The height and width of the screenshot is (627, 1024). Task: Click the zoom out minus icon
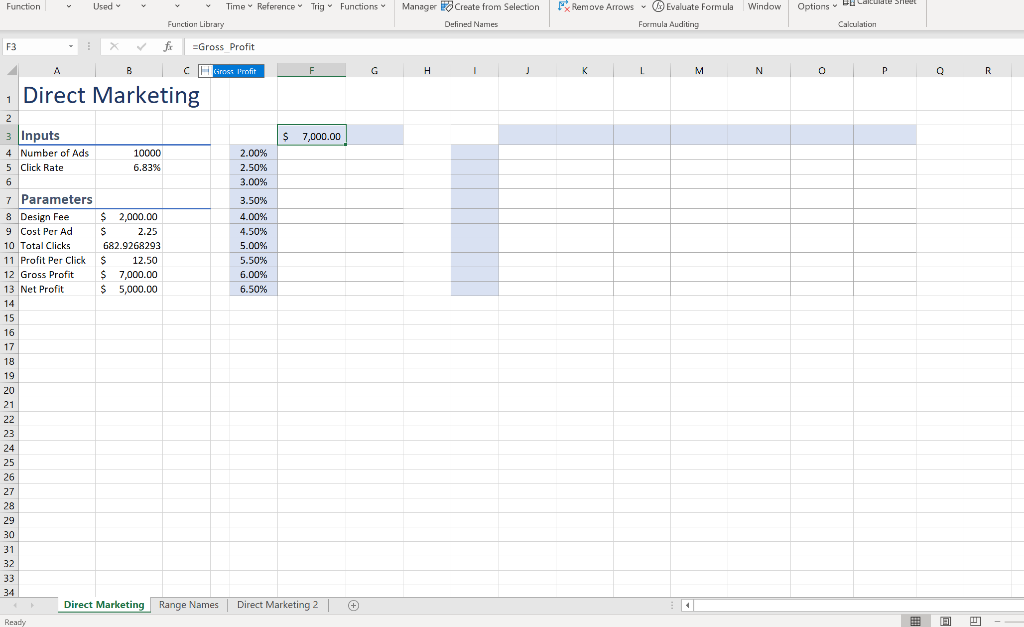click(x=997, y=620)
